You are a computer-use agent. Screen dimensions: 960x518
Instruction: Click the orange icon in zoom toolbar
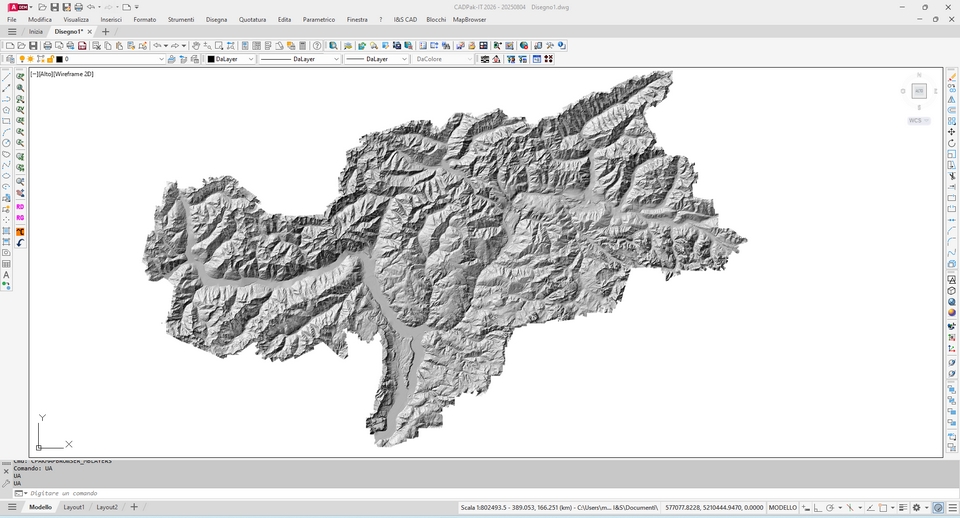tap(20, 231)
